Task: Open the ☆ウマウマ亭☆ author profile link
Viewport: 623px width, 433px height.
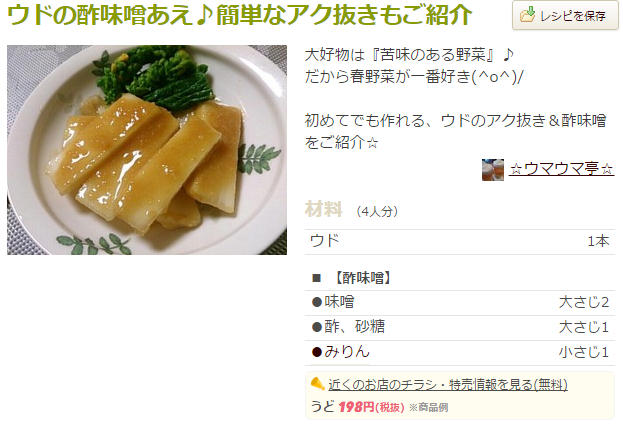Action: tap(561, 170)
